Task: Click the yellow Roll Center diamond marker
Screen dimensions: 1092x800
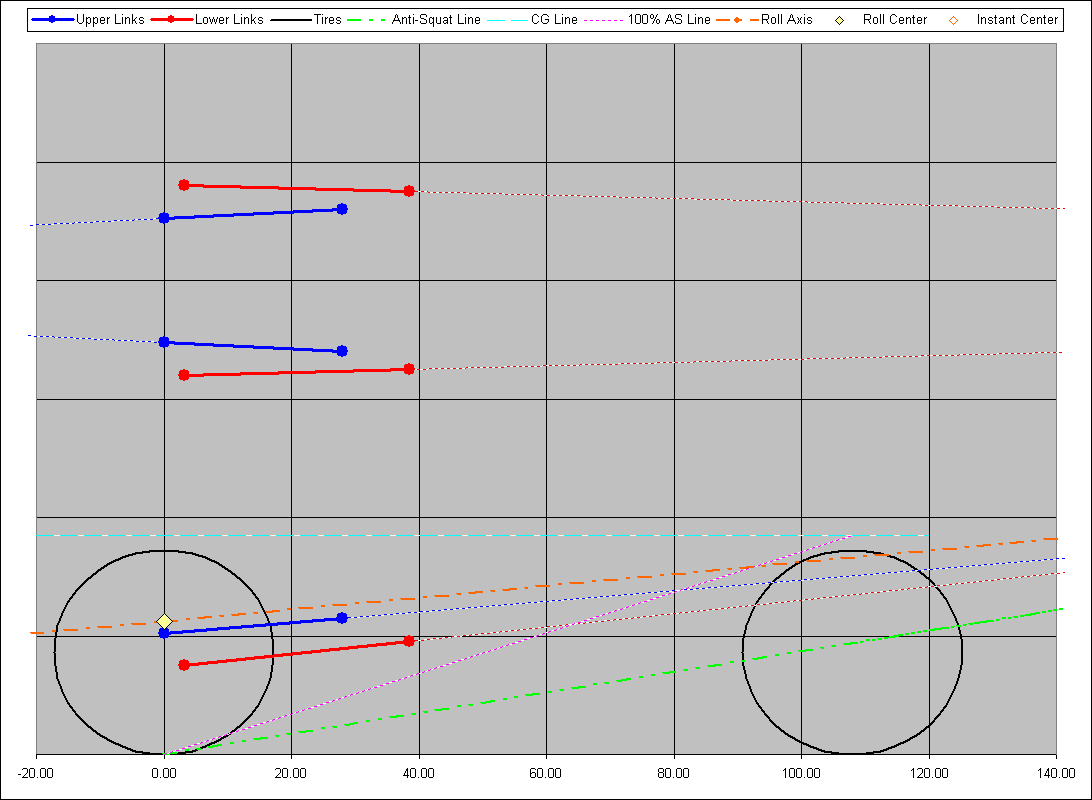Action: click(x=164, y=620)
